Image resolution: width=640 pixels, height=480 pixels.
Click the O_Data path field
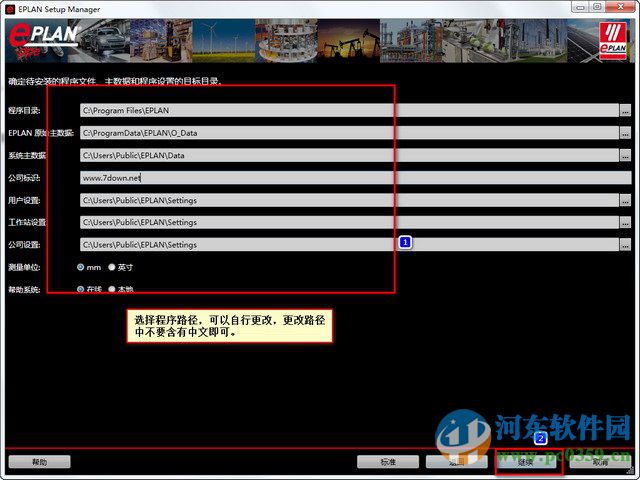(349, 133)
